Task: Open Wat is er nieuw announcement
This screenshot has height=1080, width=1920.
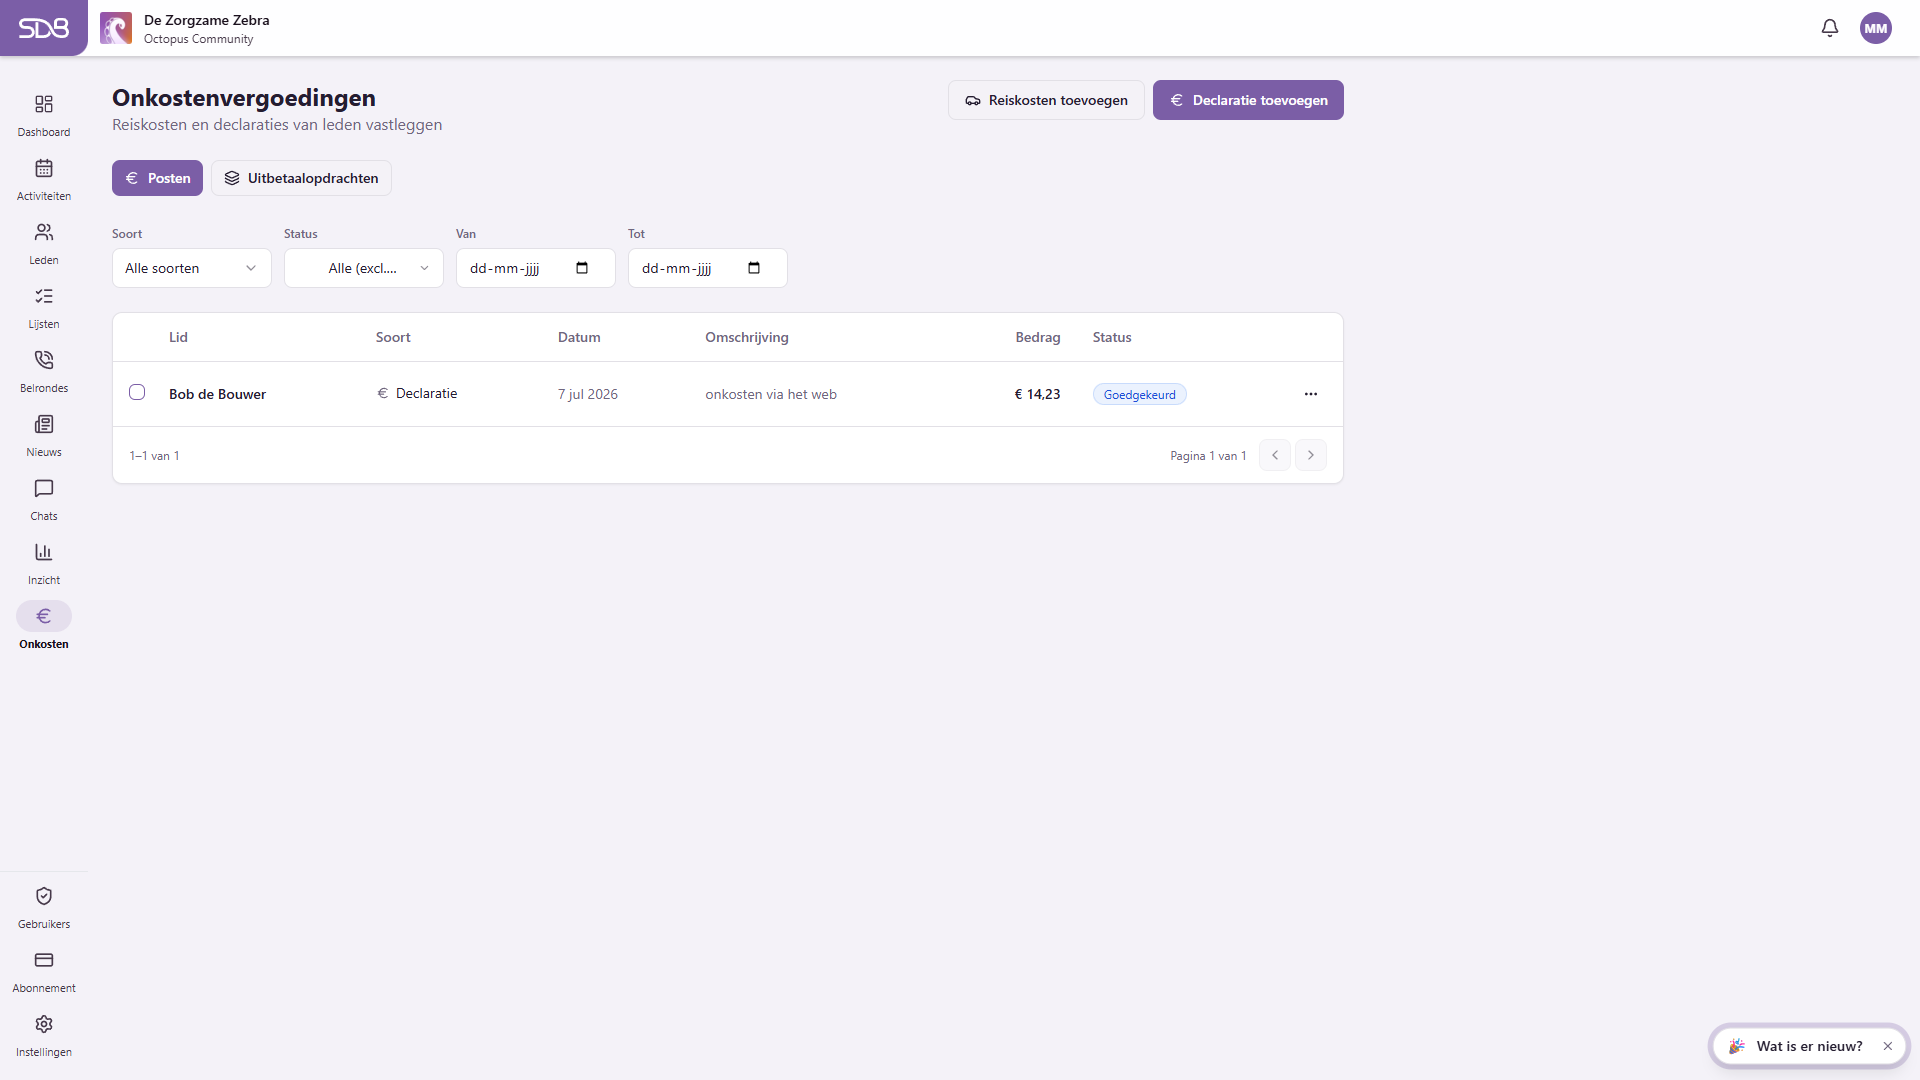Action: click(x=1809, y=1046)
